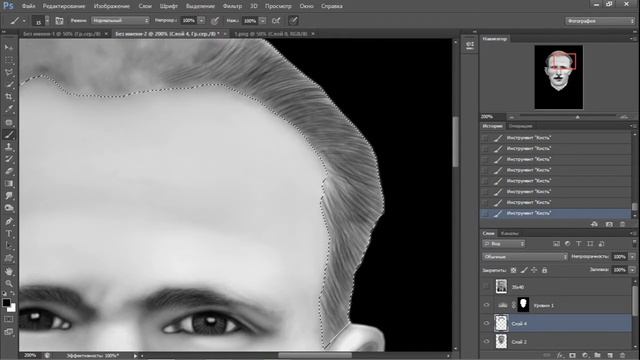Screen dimensions: 640x360
Task: Select the Lasso tool
Action: point(9,72)
